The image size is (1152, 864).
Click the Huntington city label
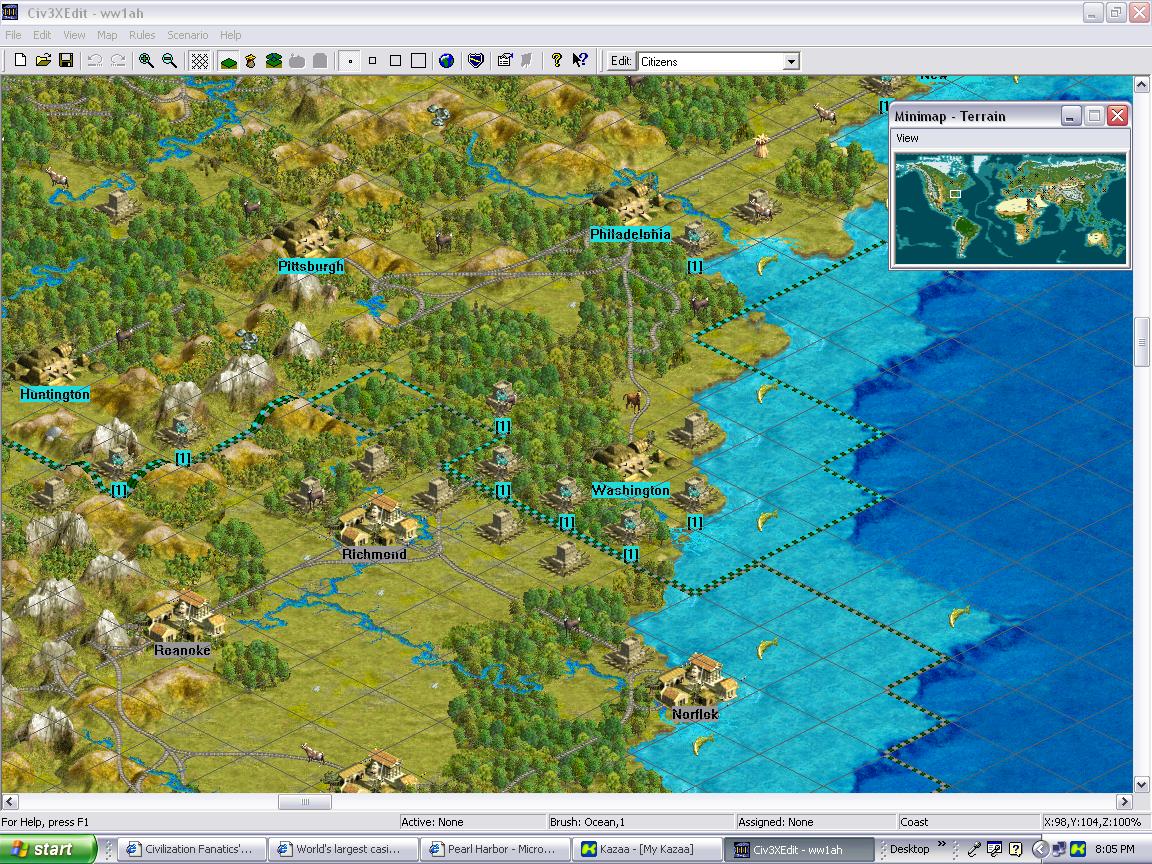[x=54, y=395]
